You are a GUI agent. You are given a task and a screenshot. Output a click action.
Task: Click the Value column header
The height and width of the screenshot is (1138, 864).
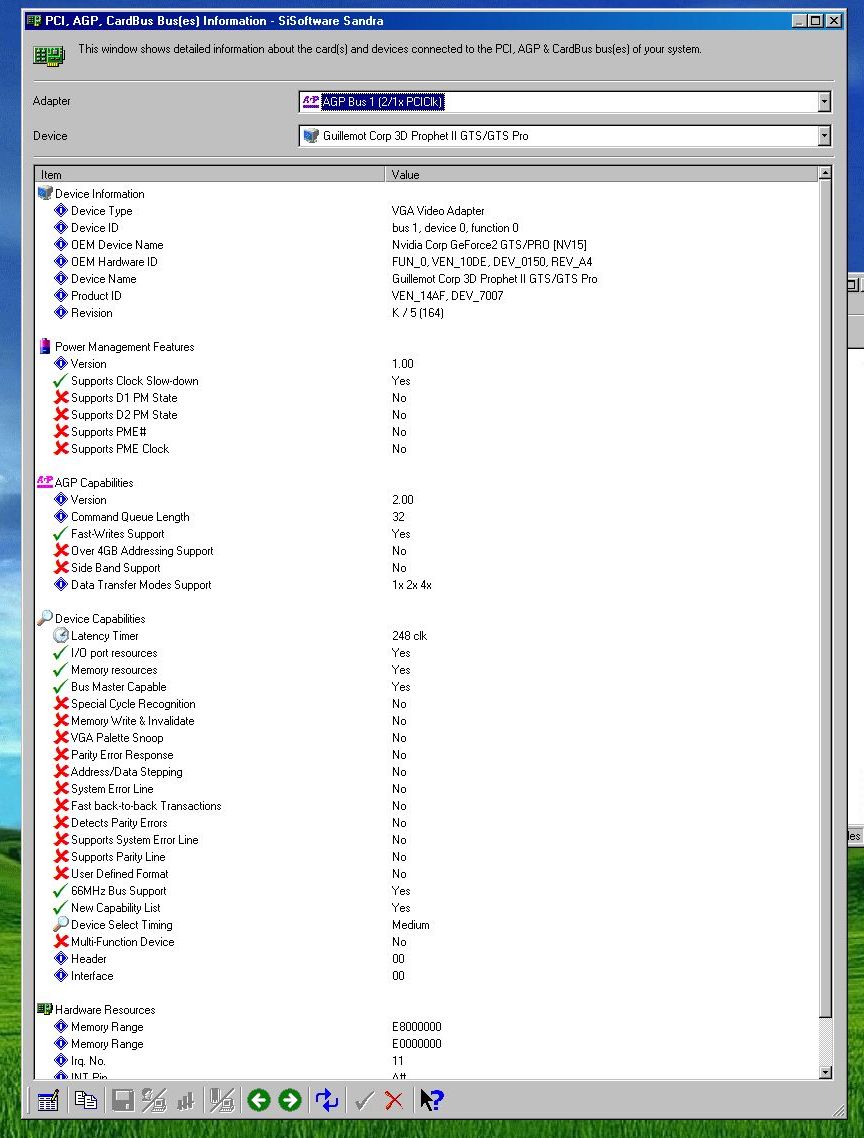600,174
